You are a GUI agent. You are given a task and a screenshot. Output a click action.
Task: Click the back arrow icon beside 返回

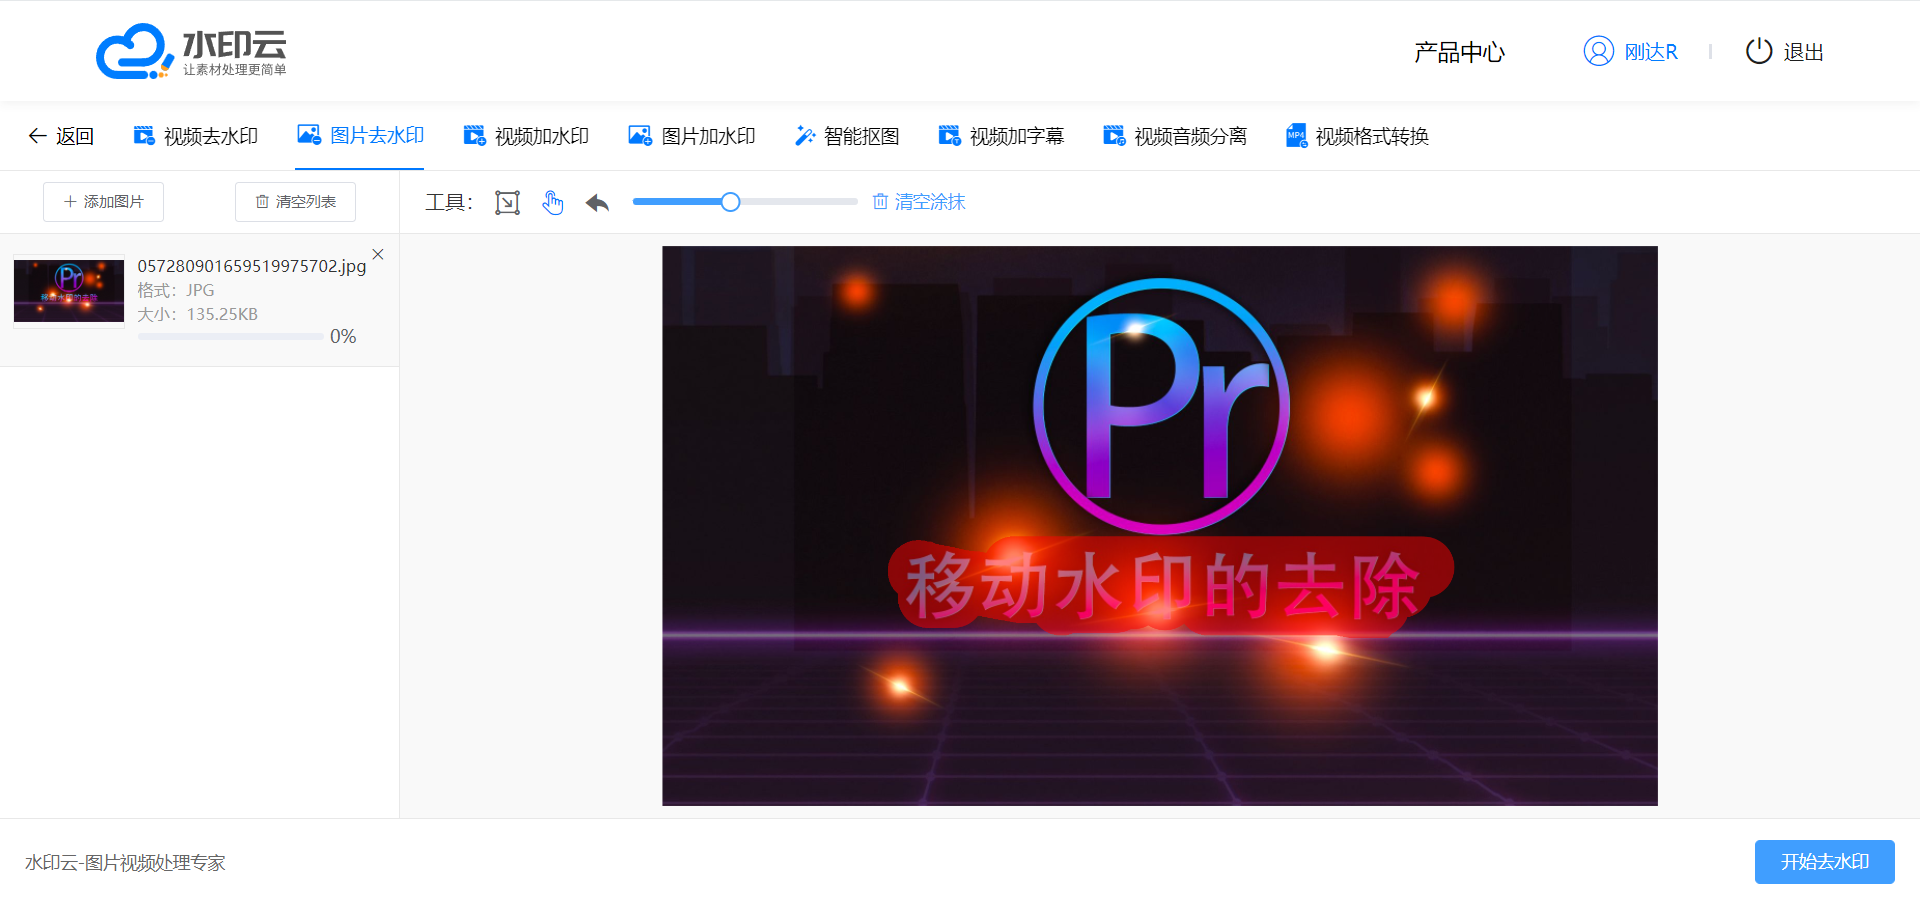tap(38, 136)
